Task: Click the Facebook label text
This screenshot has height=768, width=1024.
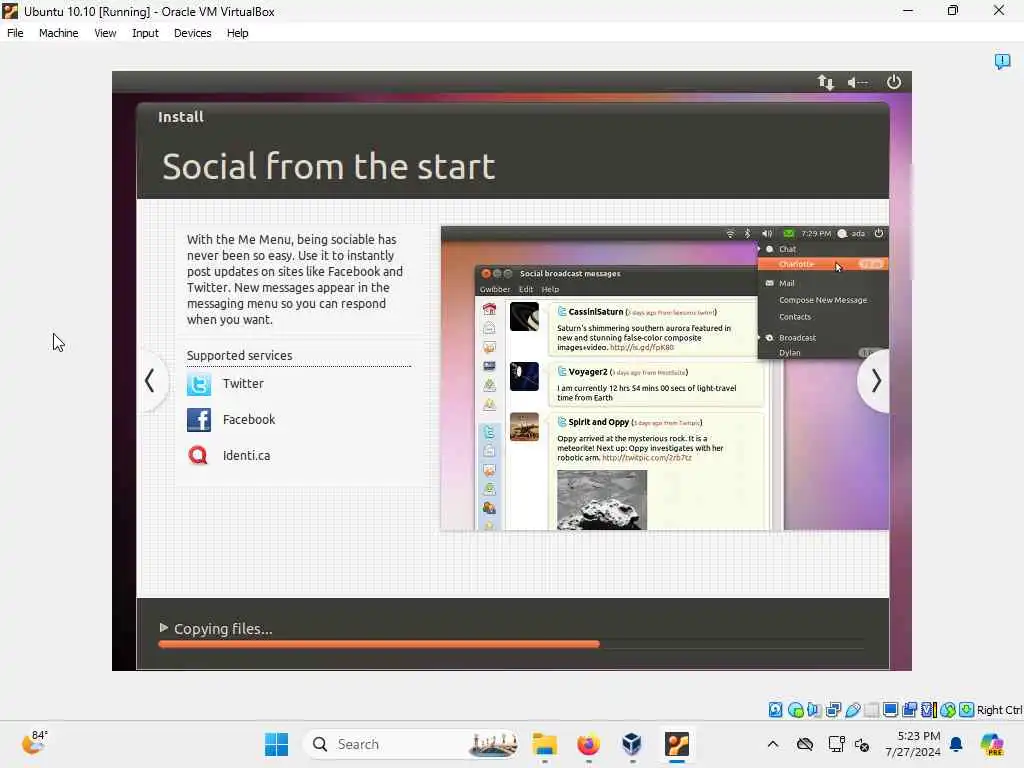Action: click(x=249, y=420)
